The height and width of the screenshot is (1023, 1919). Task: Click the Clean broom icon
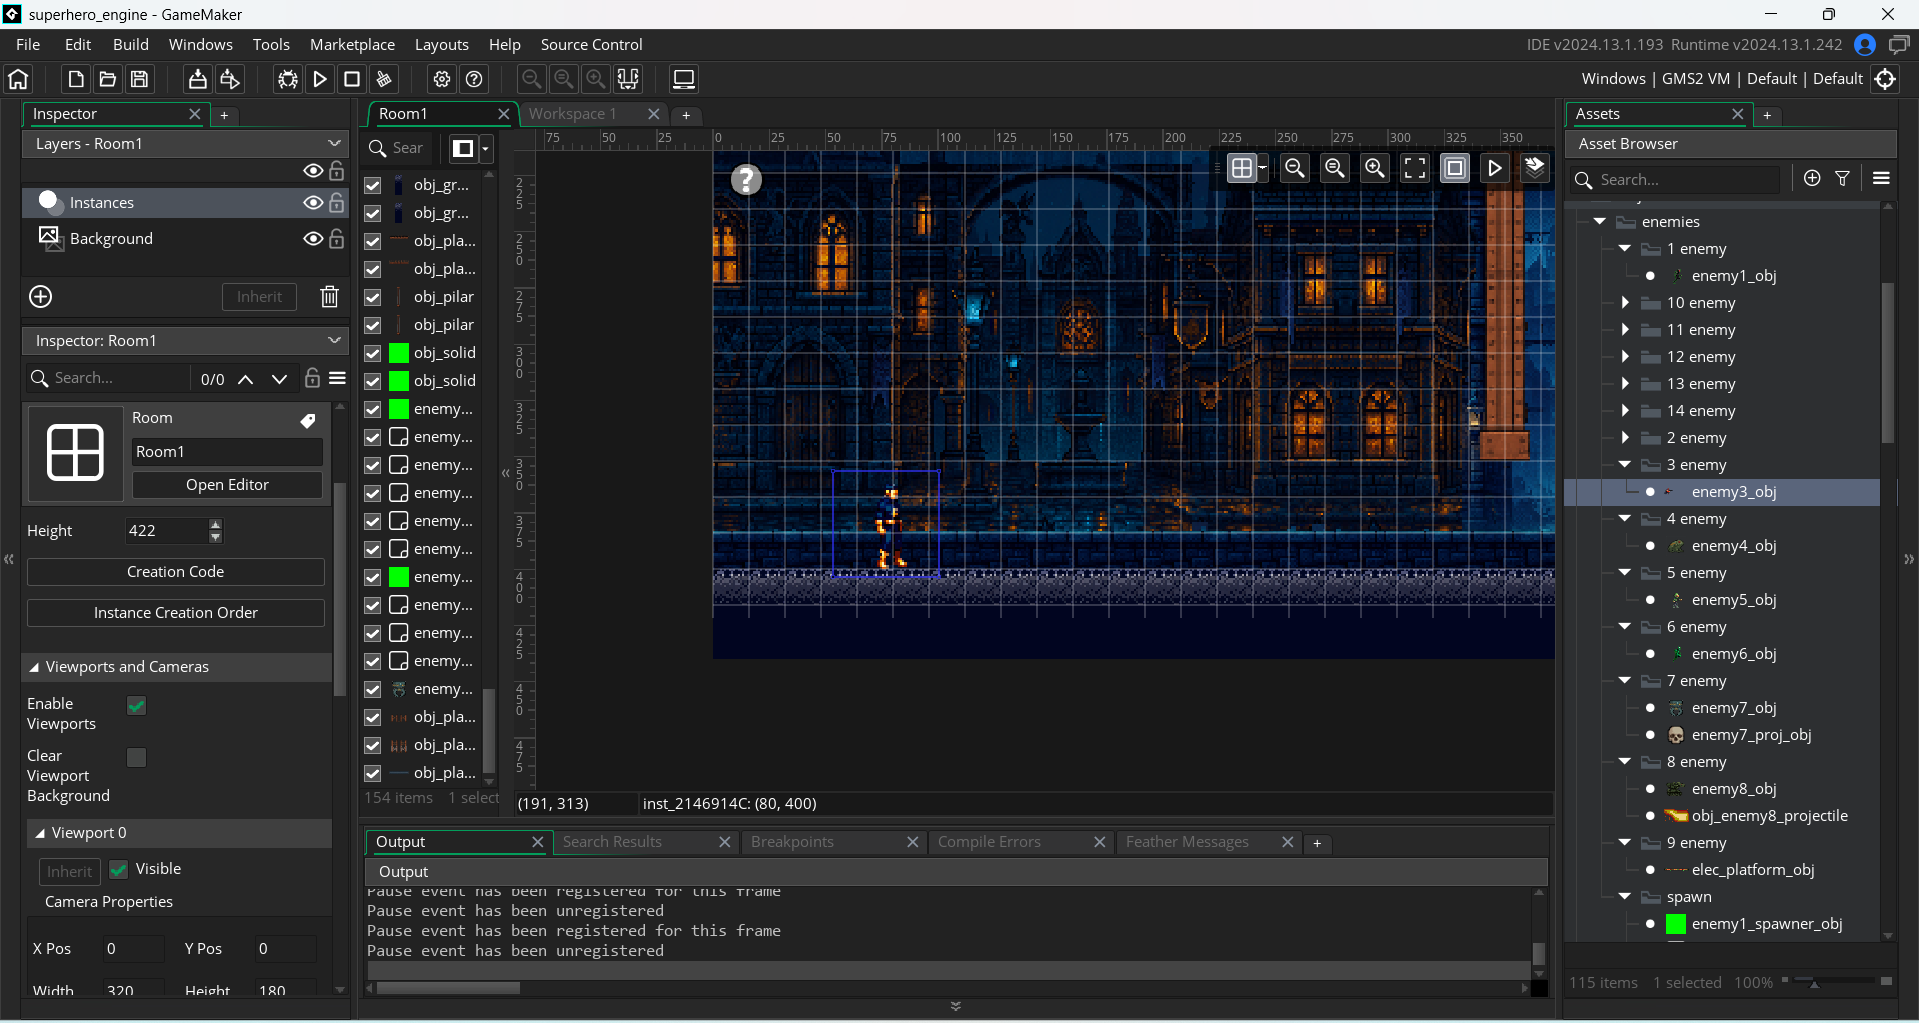384,79
